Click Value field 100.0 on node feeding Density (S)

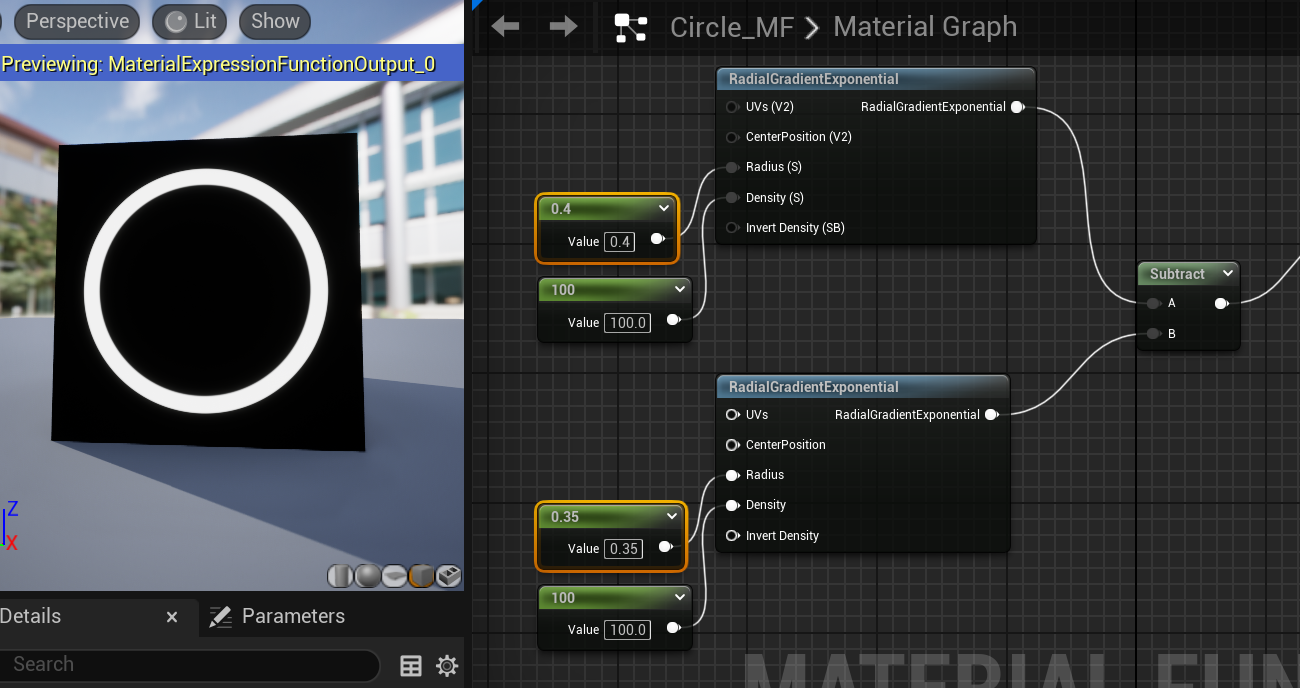click(628, 322)
